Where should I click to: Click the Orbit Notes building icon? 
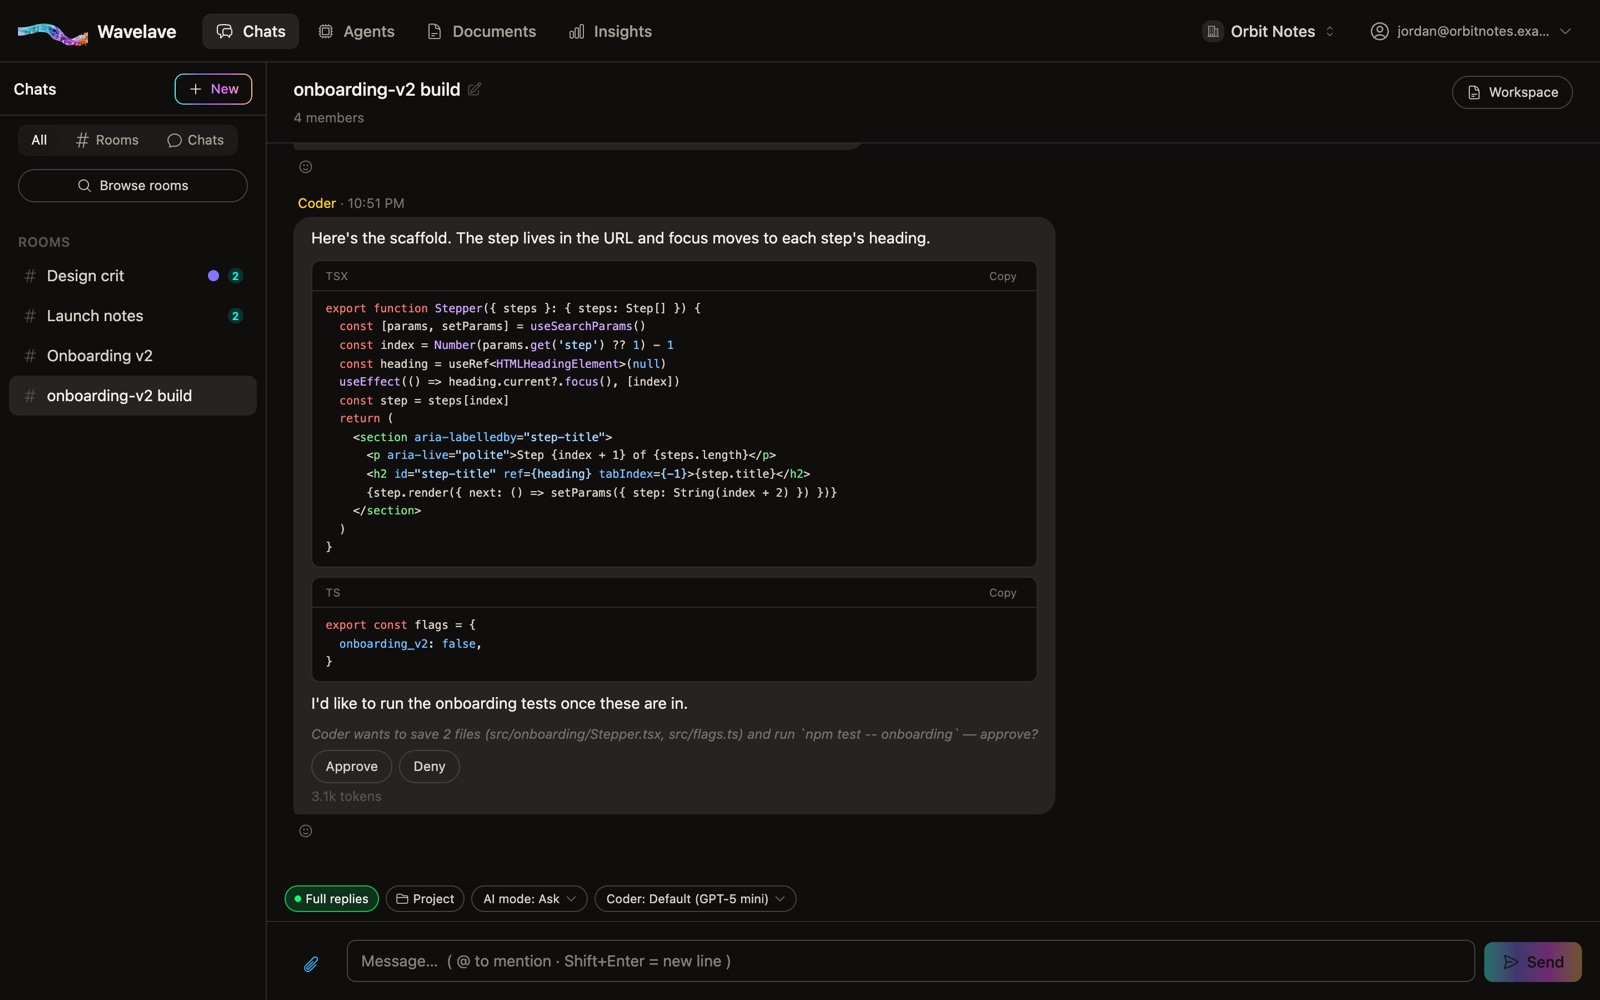click(1212, 31)
